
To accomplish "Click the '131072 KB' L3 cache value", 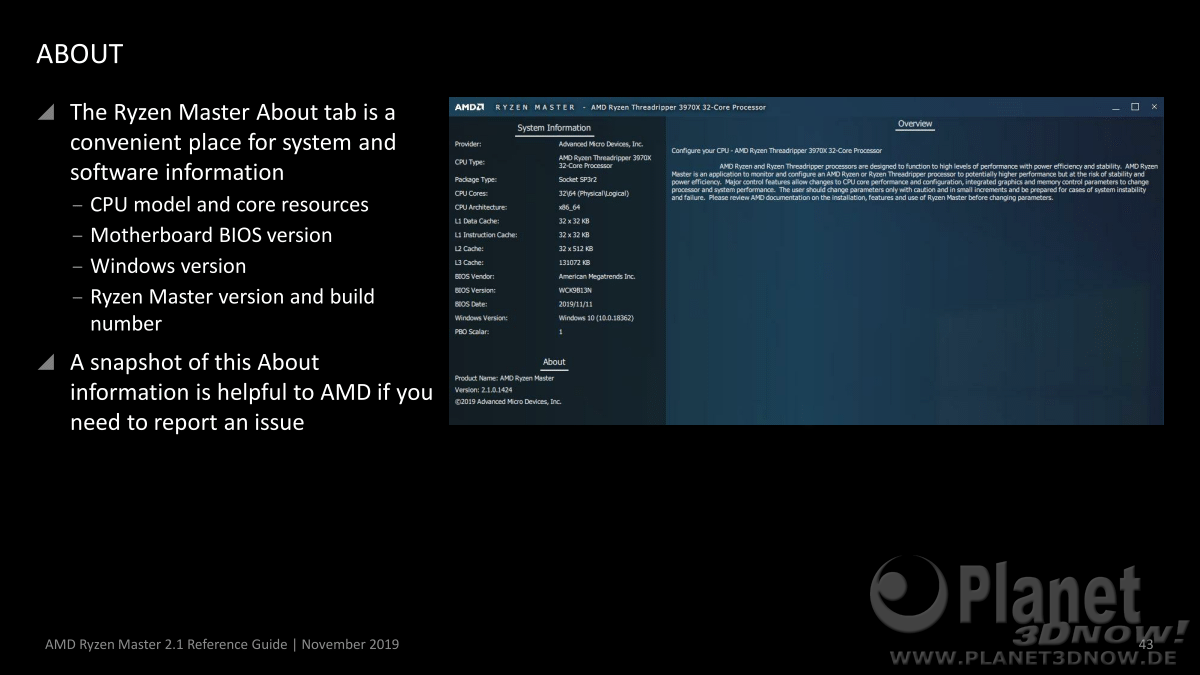I will 574,263.
